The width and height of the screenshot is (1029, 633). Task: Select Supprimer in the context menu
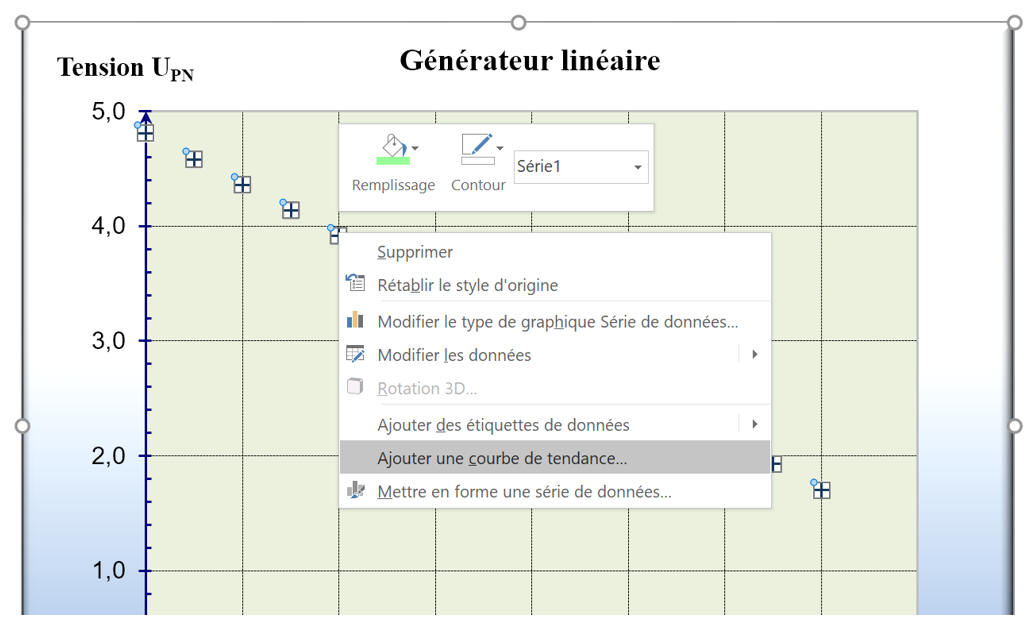point(555,252)
